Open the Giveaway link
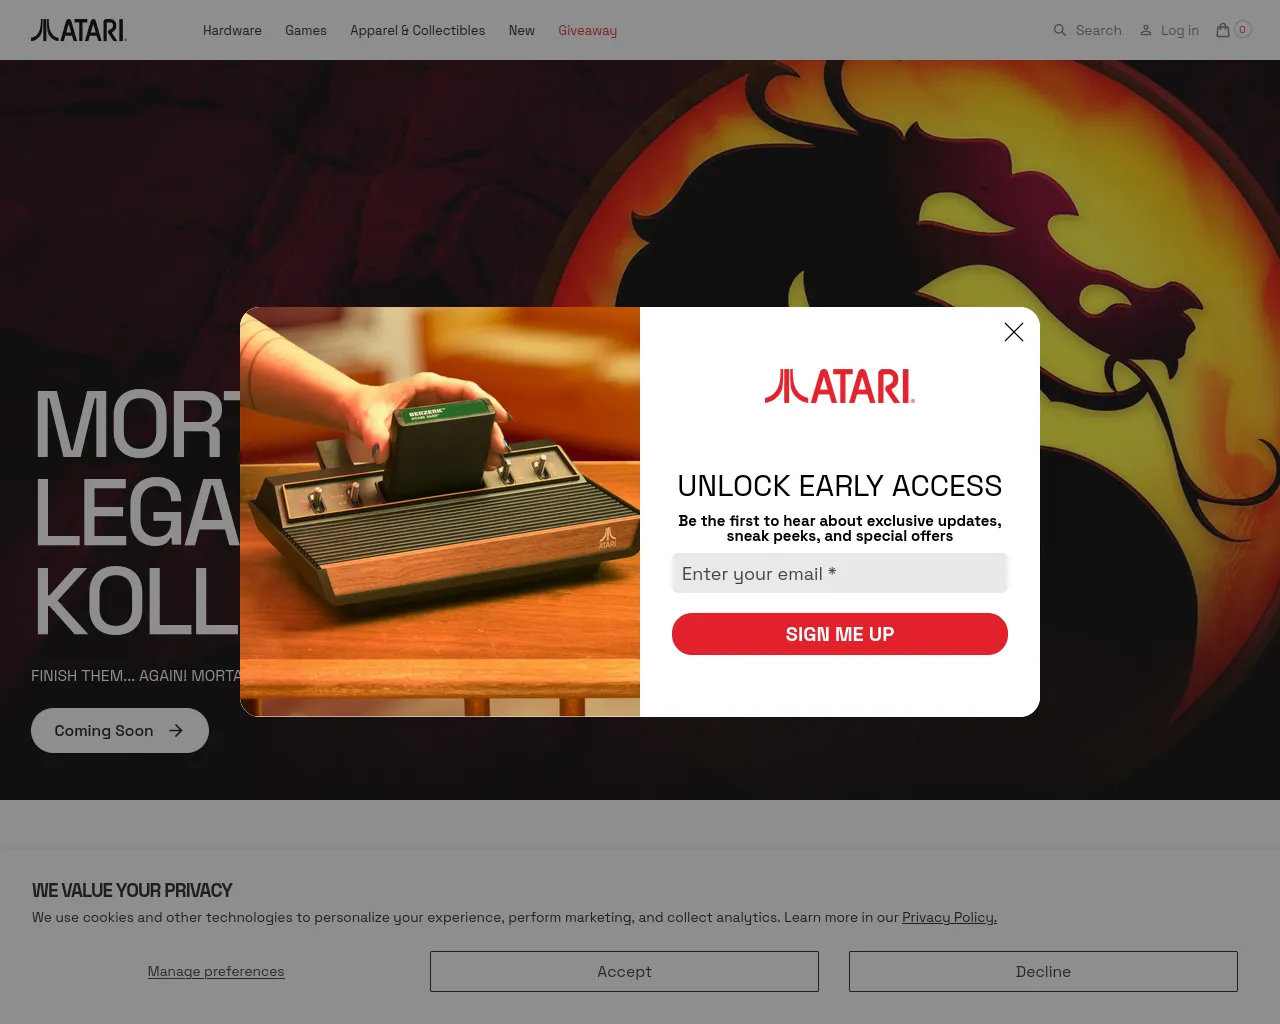Viewport: 1280px width, 1024px height. (x=587, y=30)
